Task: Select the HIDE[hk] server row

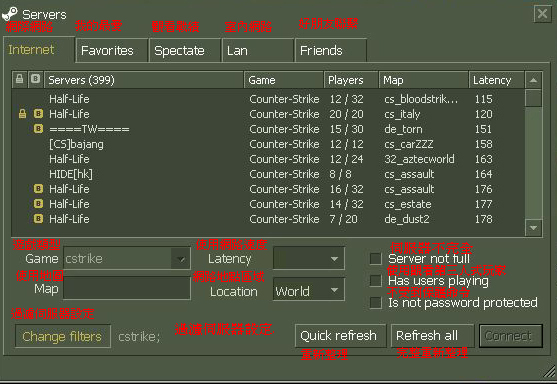Action: (268, 174)
